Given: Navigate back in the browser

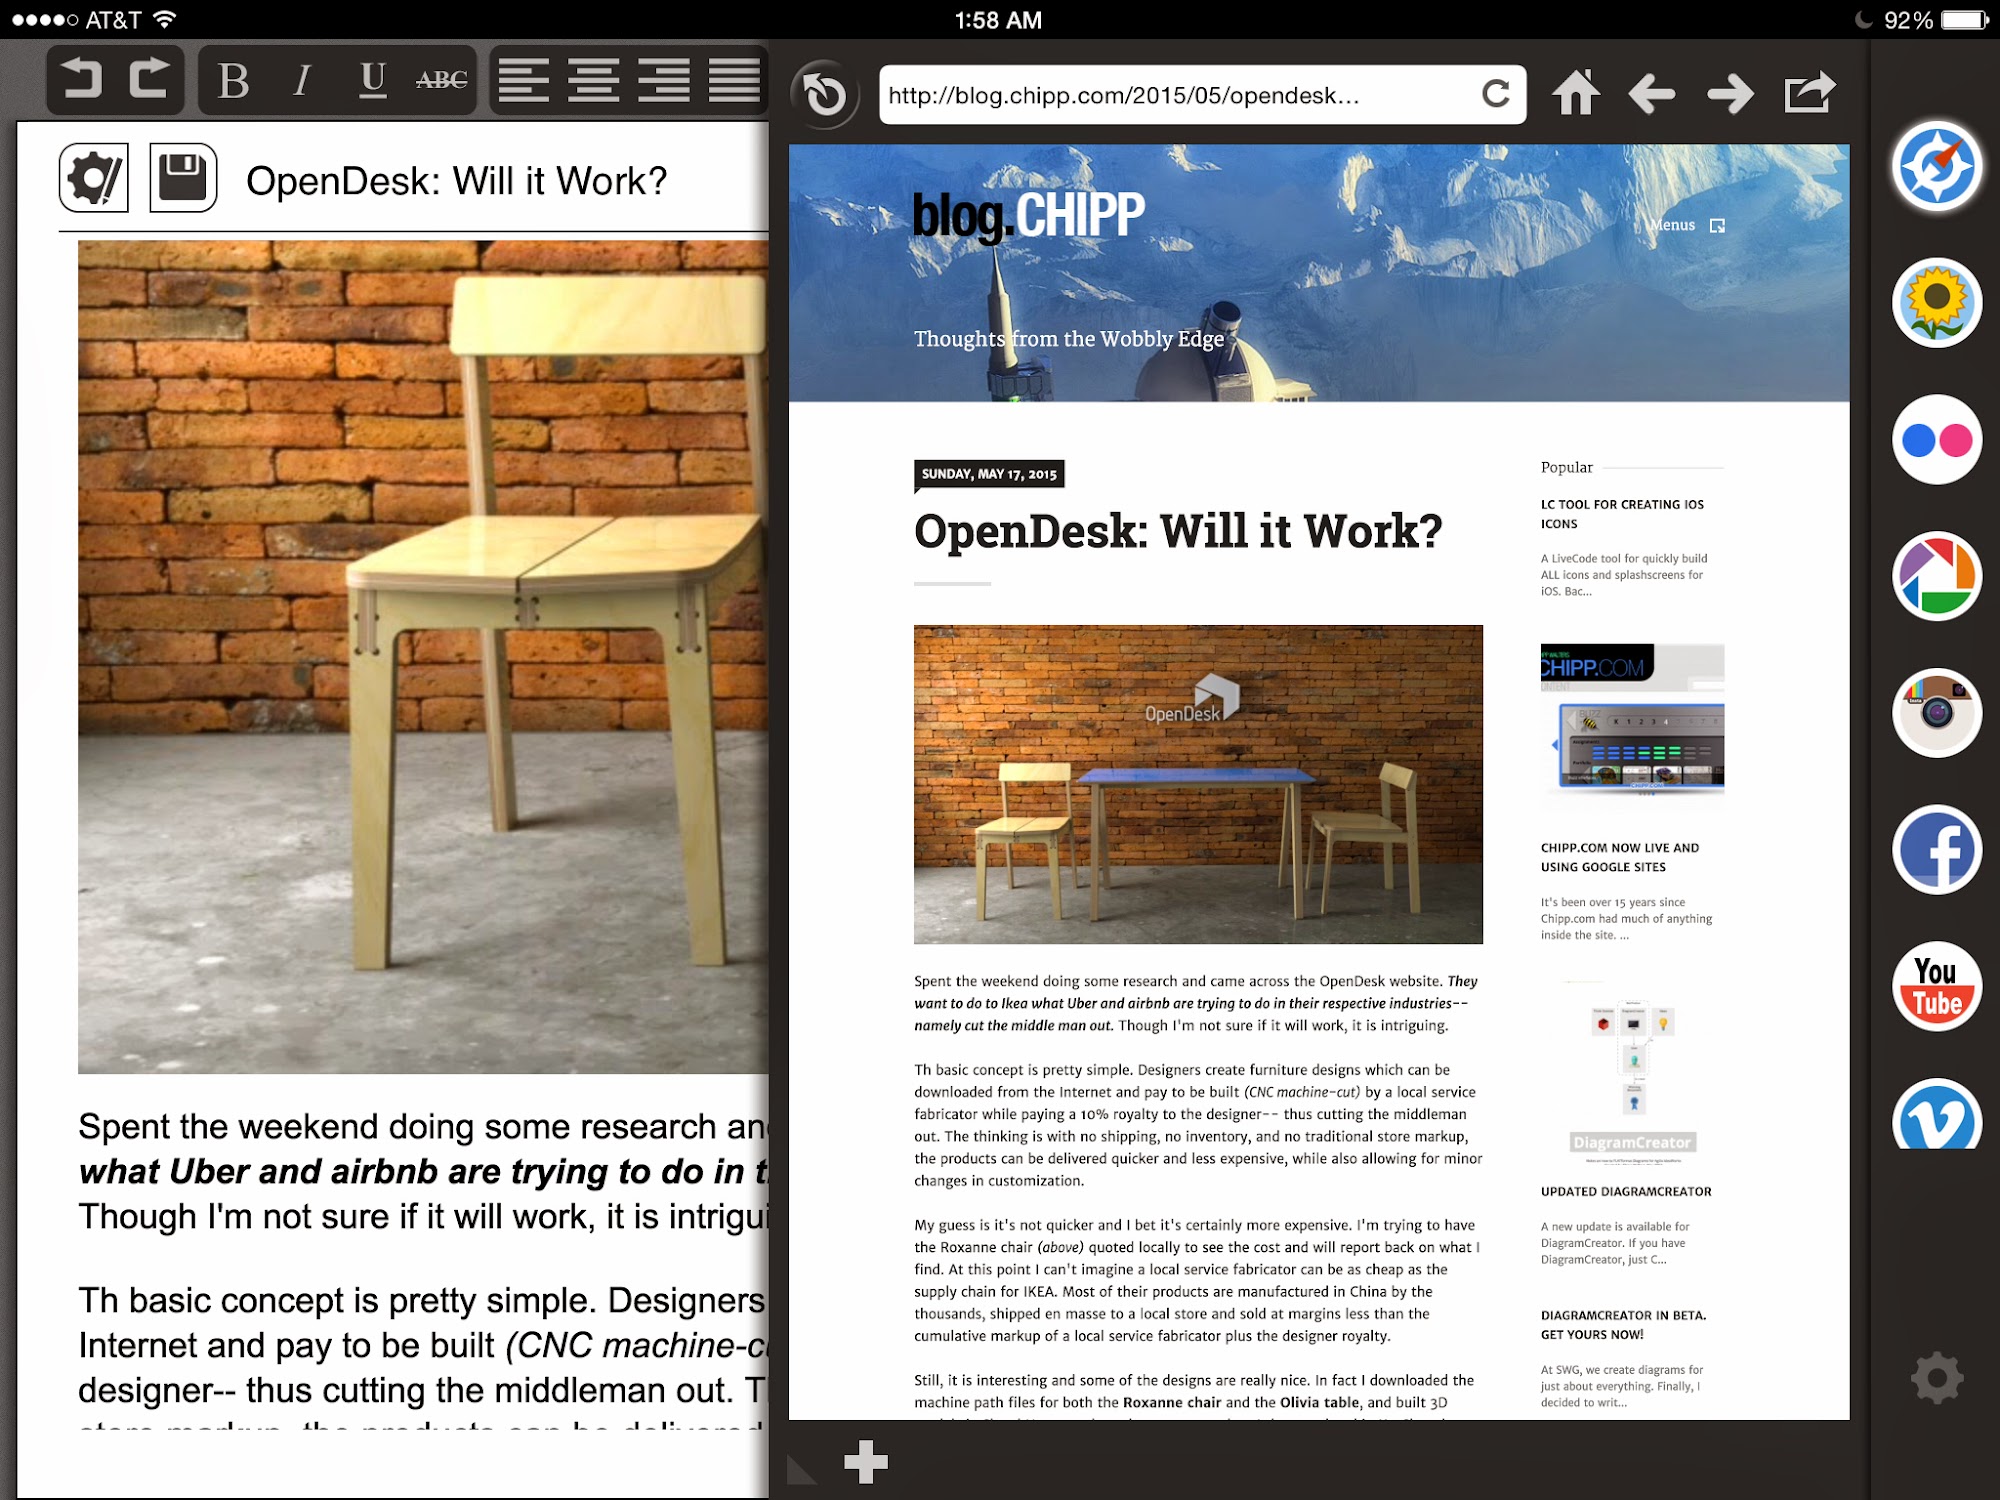Looking at the screenshot, I should 1651,94.
